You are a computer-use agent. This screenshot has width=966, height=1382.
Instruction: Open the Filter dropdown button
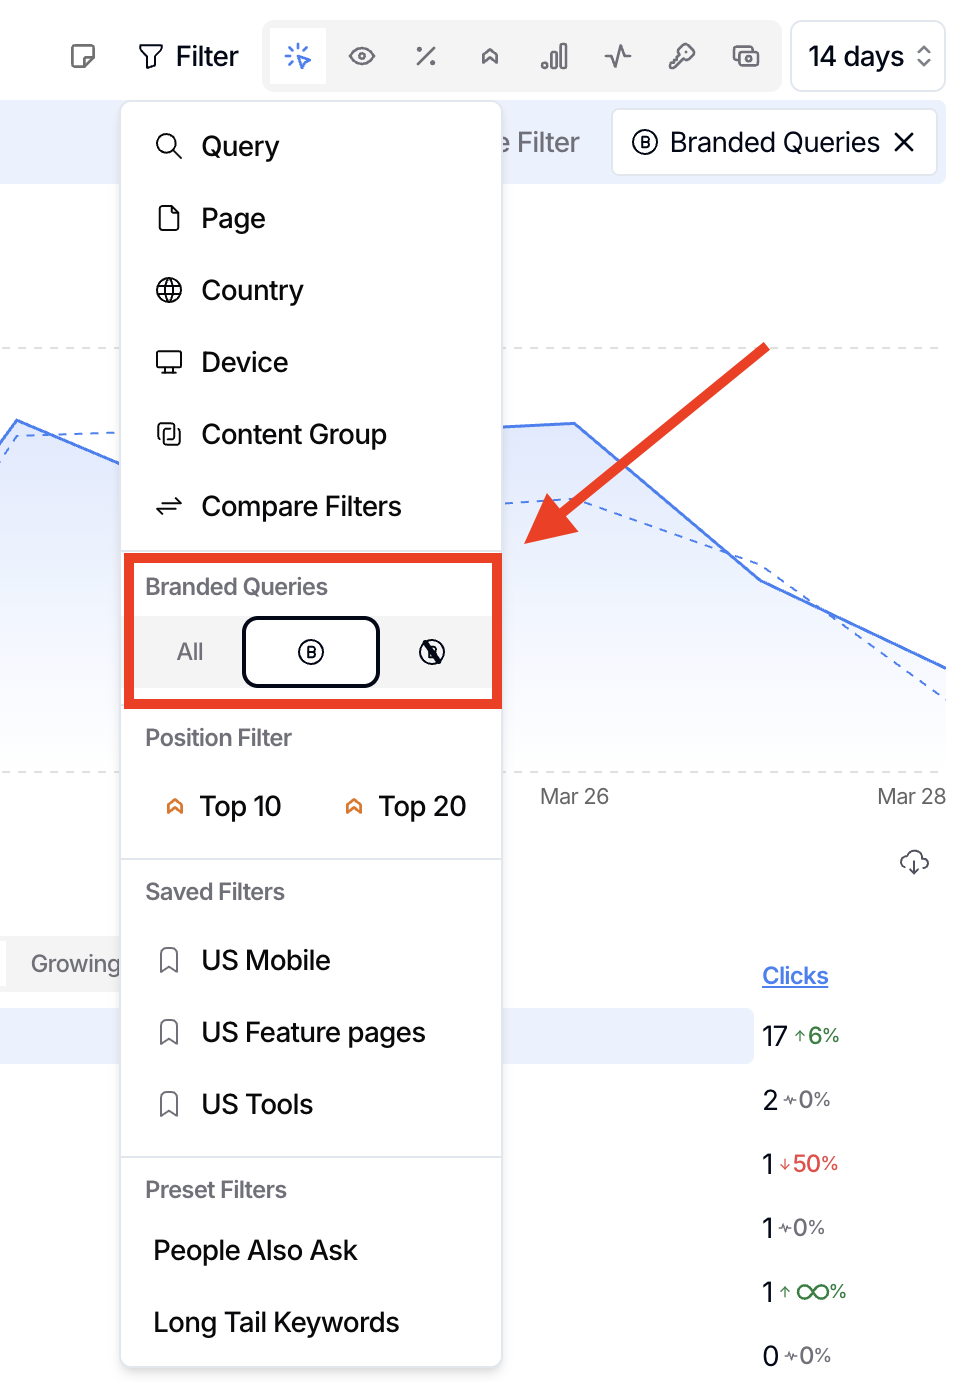pyautogui.click(x=189, y=56)
